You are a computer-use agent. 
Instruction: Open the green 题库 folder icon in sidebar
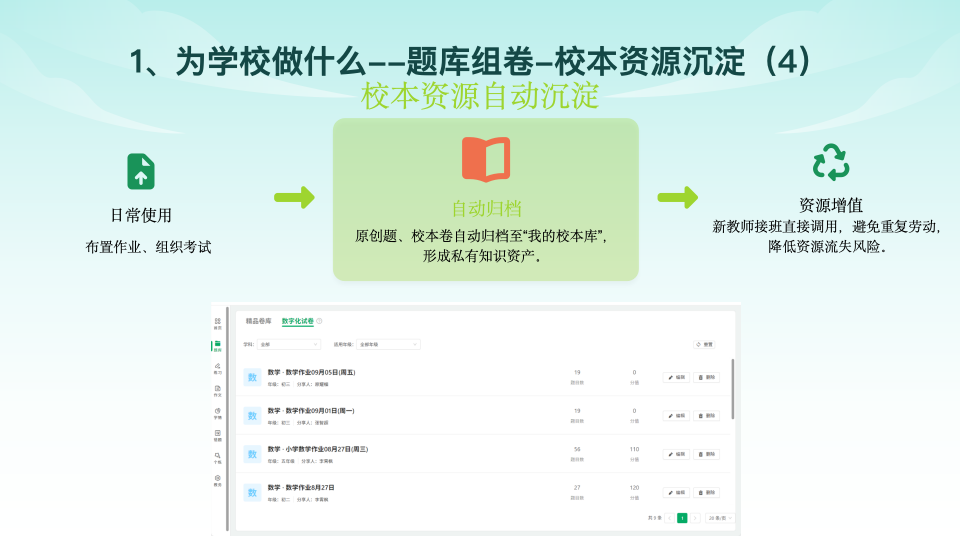217,345
